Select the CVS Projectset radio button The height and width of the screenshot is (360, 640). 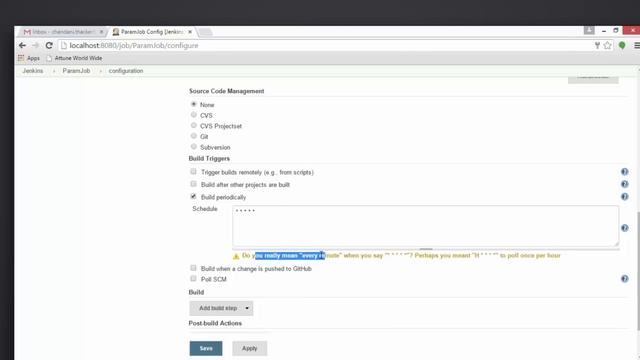pos(193,126)
